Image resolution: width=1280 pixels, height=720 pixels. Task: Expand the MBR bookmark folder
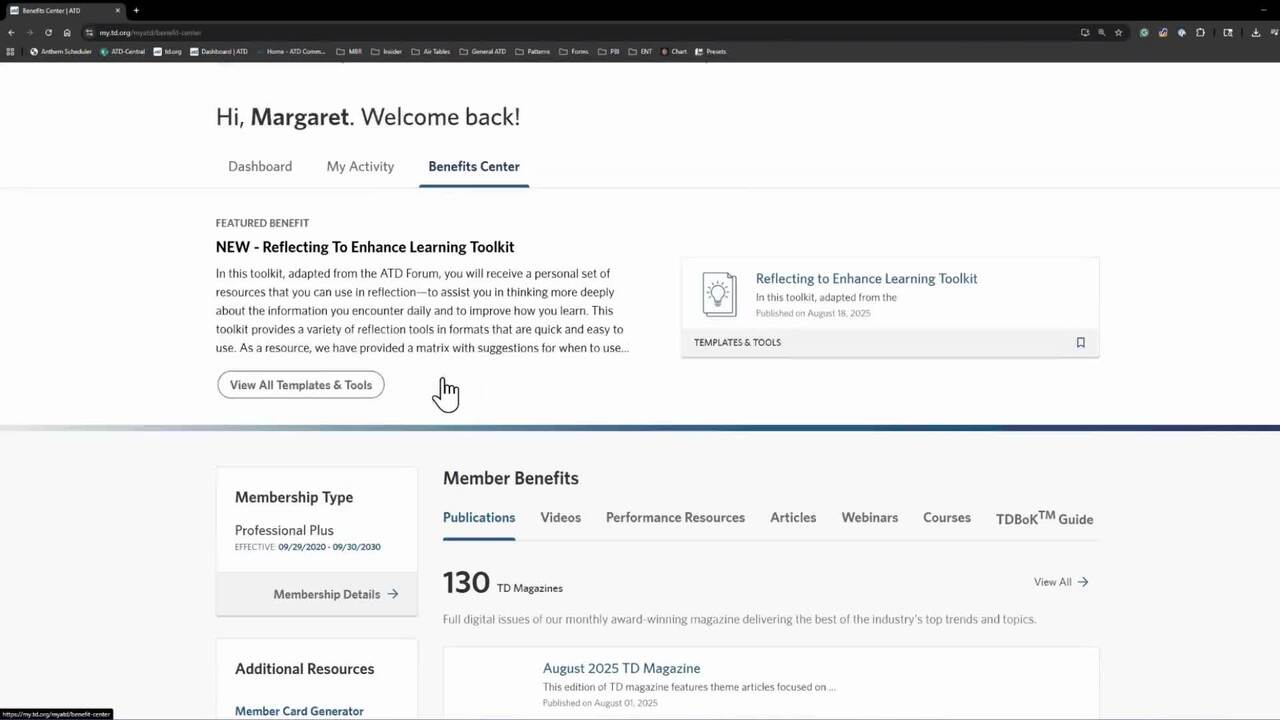click(x=349, y=51)
